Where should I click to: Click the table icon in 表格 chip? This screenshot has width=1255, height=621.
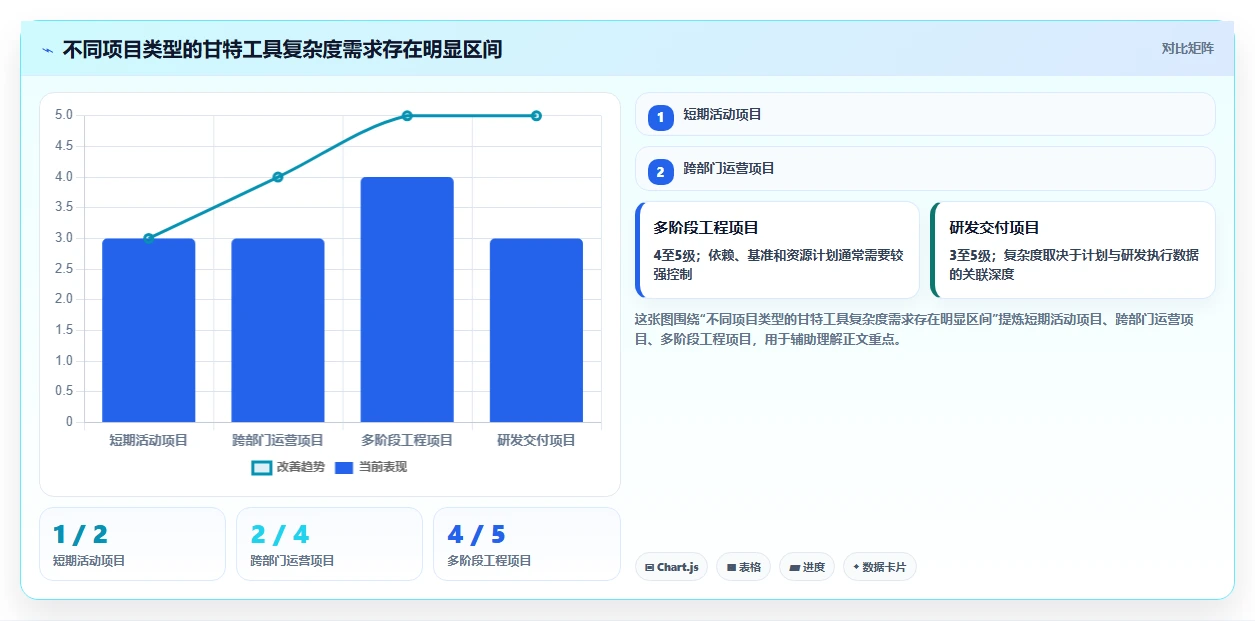tap(731, 567)
